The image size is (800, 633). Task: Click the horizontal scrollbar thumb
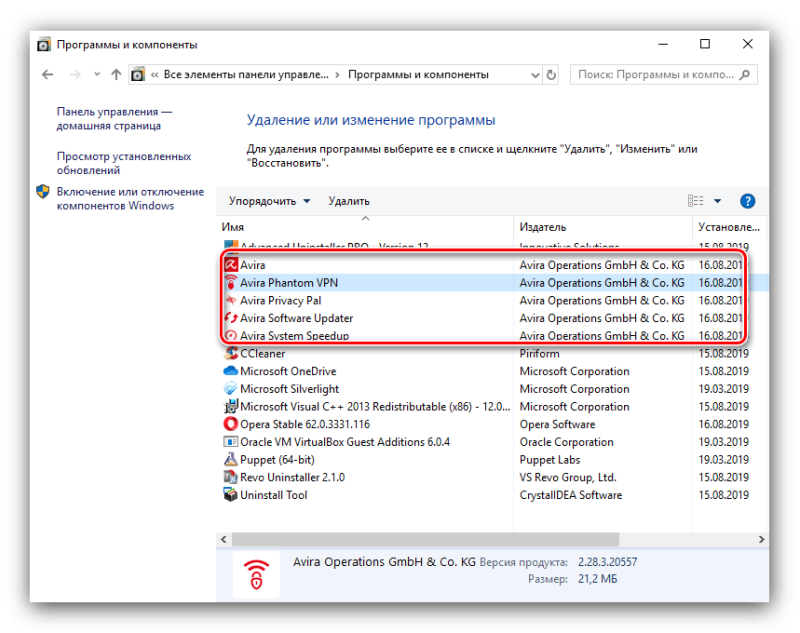tap(426, 539)
